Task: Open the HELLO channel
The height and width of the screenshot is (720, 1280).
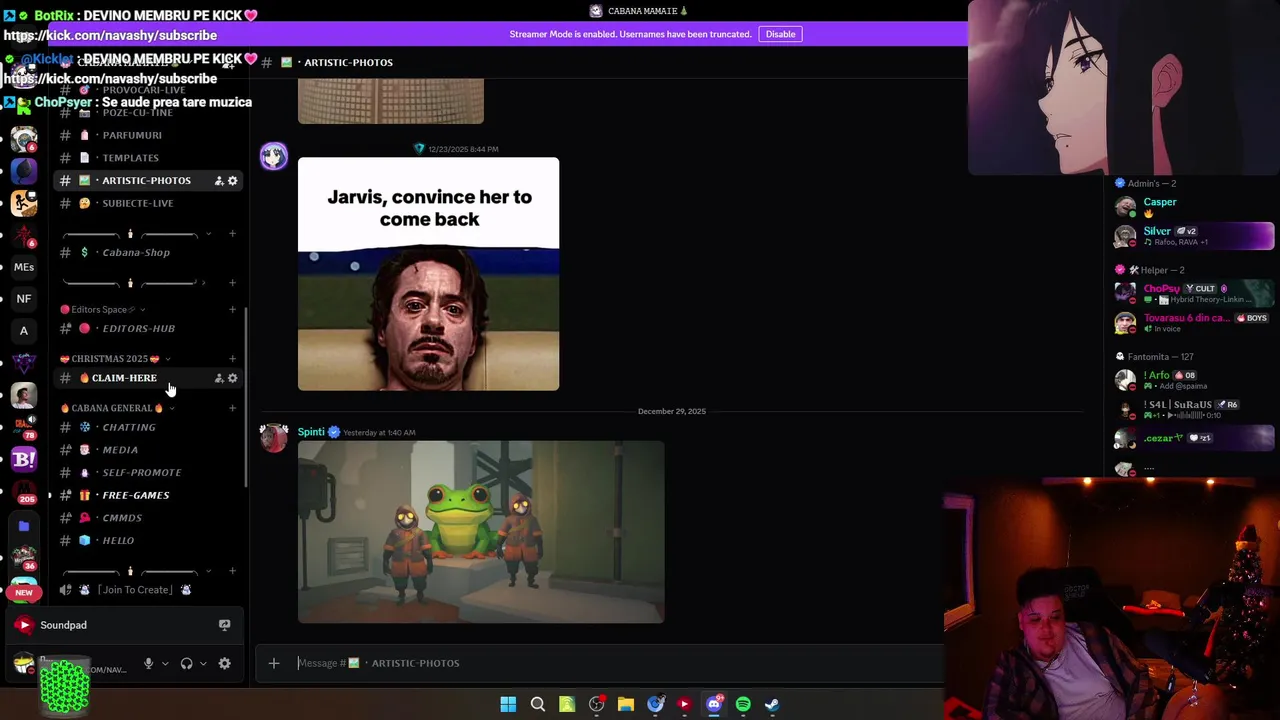Action: [x=147, y=541]
